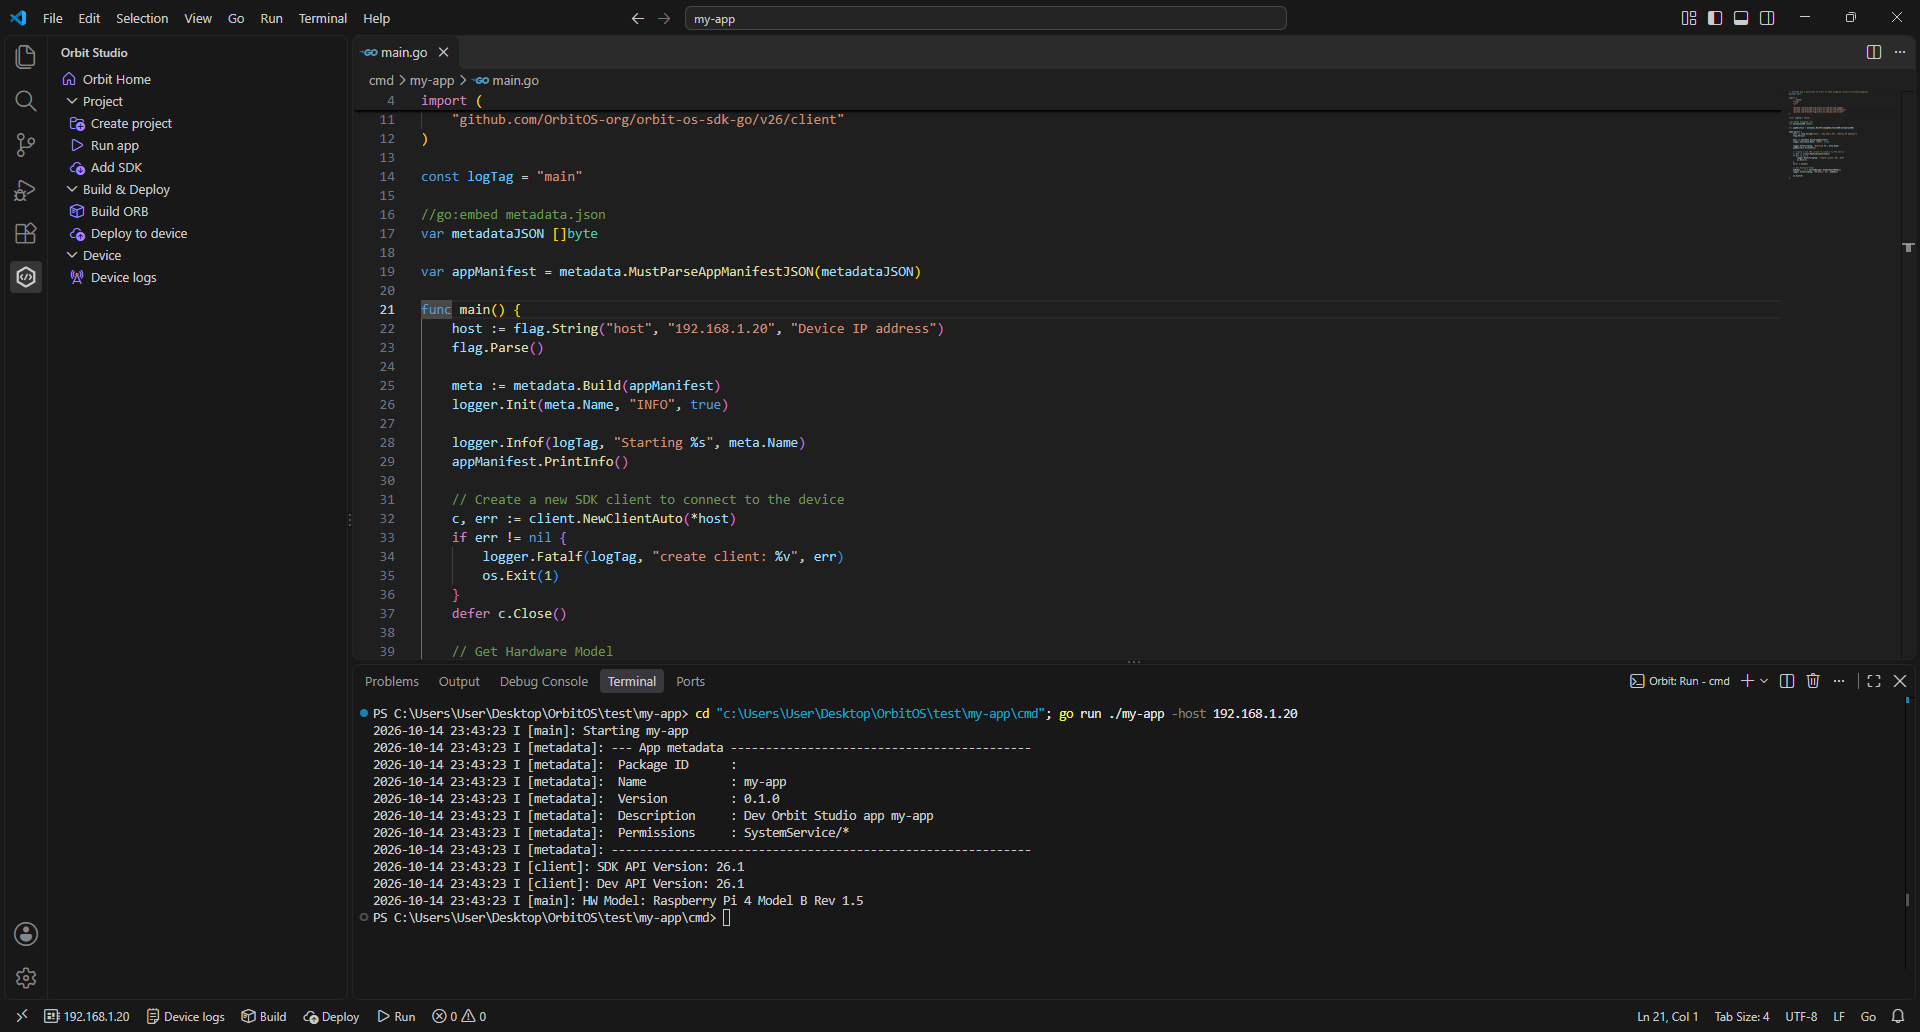This screenshot has width=1920, height=1032.
Task: Toggle bottom panel visibility
Action: [x=1741, y=18]
